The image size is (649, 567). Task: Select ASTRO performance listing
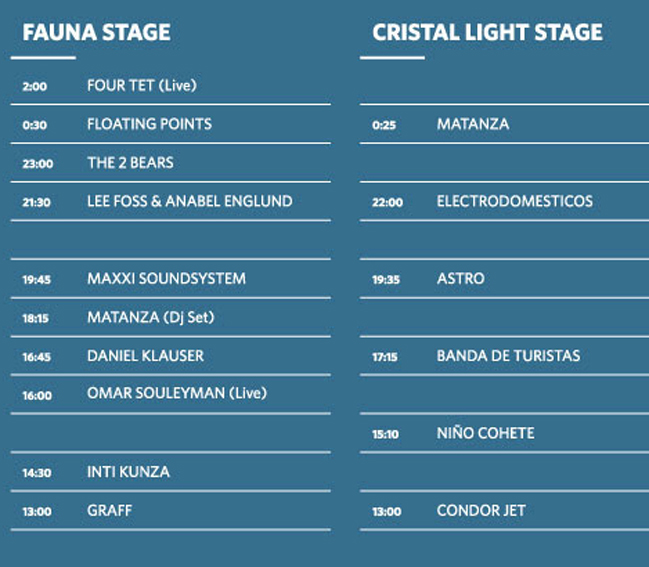click(x=460, y=278)
